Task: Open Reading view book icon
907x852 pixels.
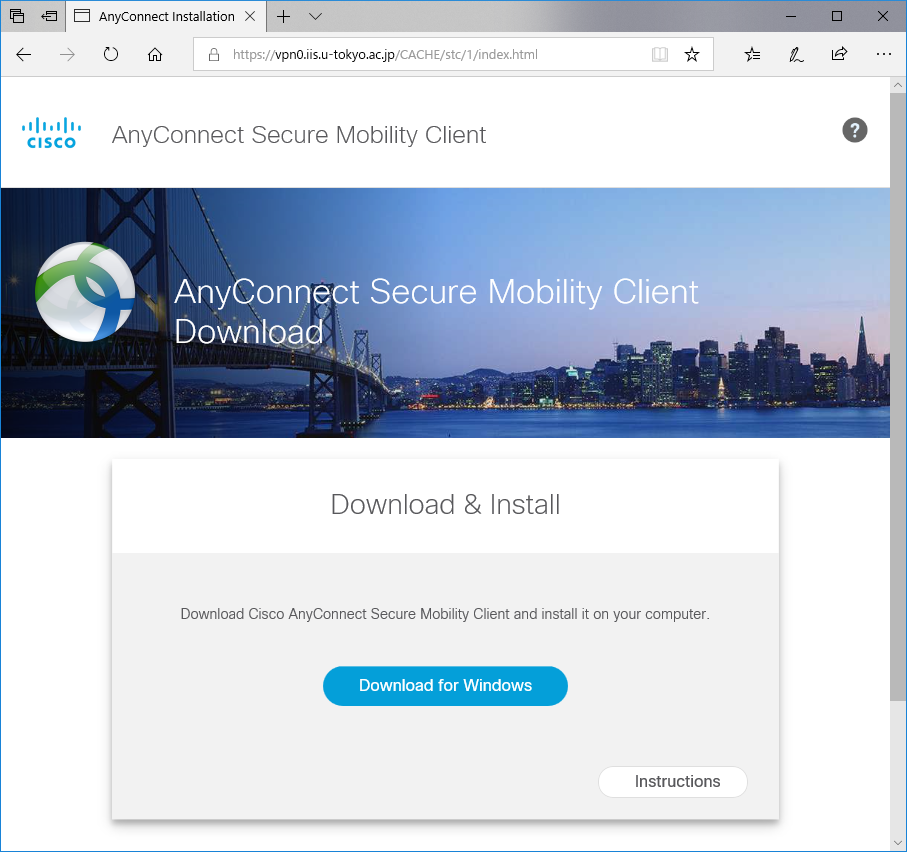Action: pos(659,54)
